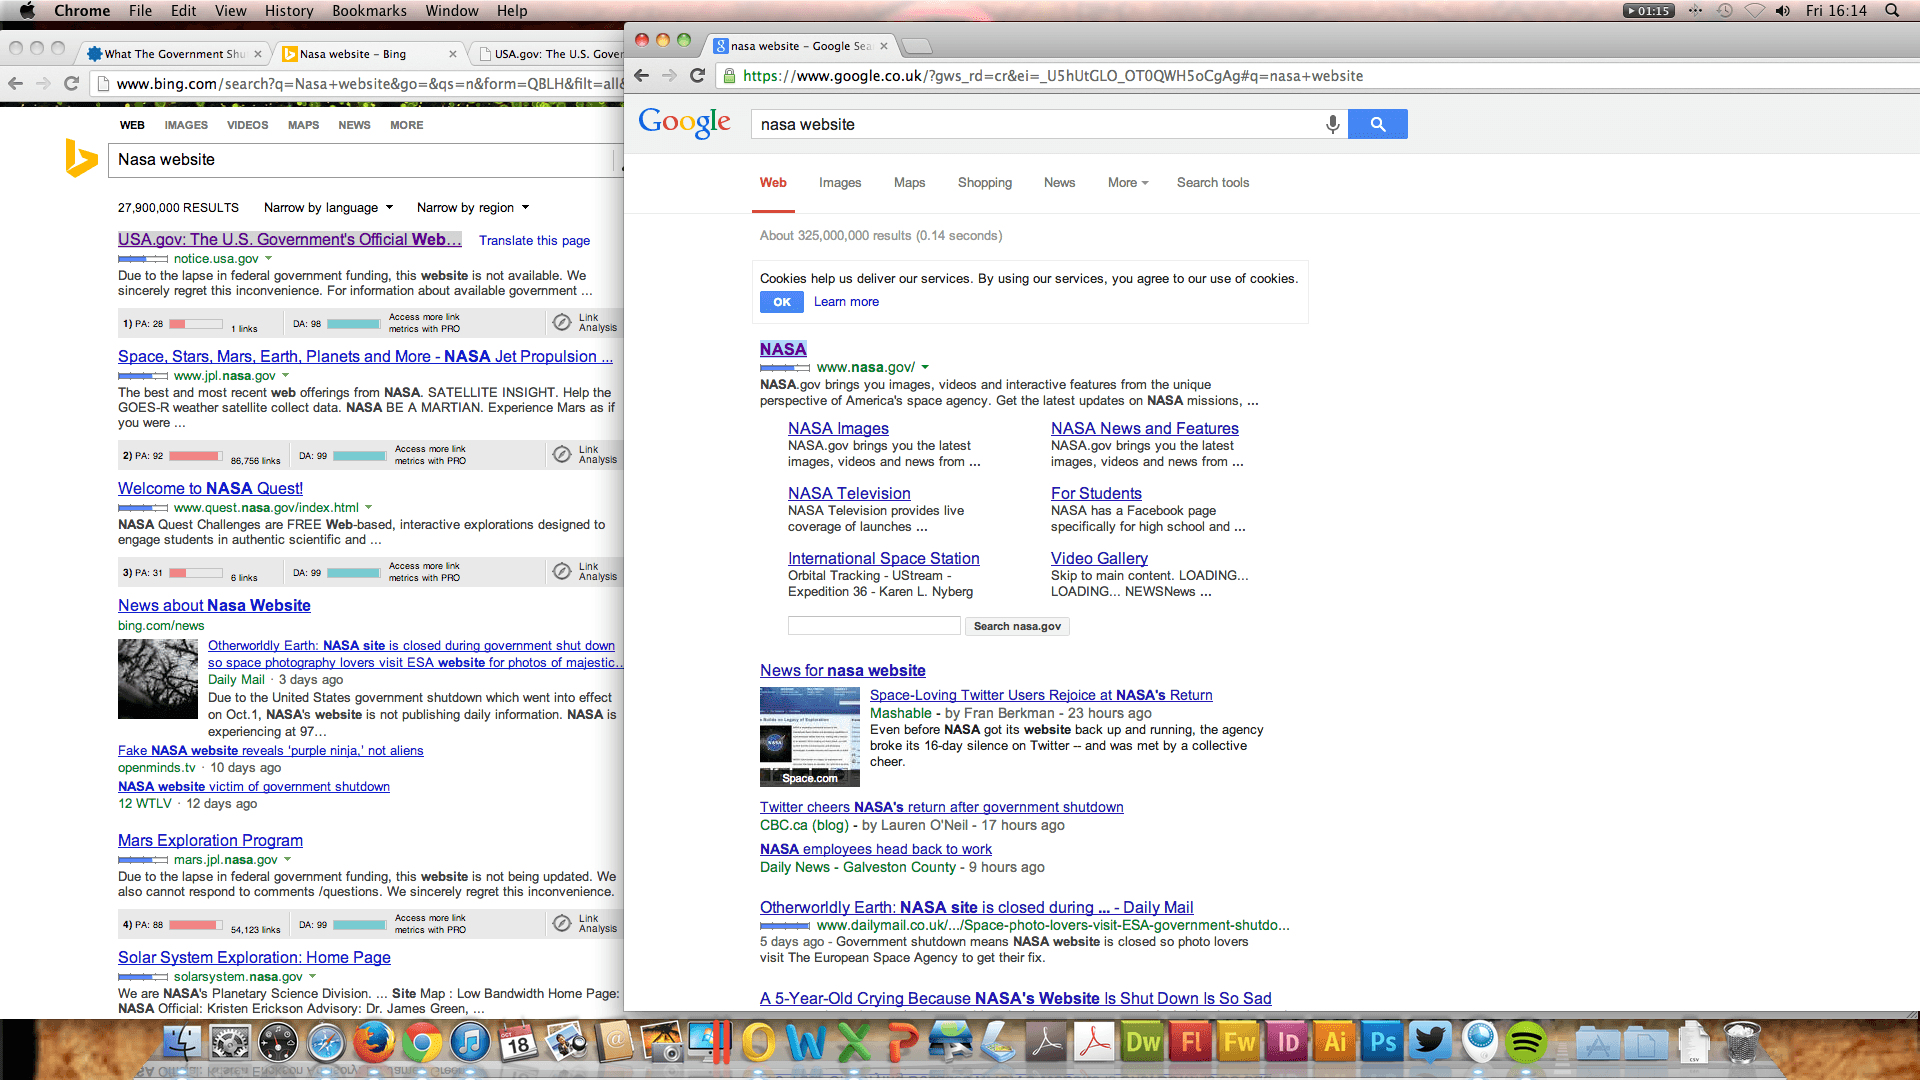Image resolution: width=1920 pixels, height=1080 pixels.
Task: Open System Preferences from the dock
Action: (230, 1043)
